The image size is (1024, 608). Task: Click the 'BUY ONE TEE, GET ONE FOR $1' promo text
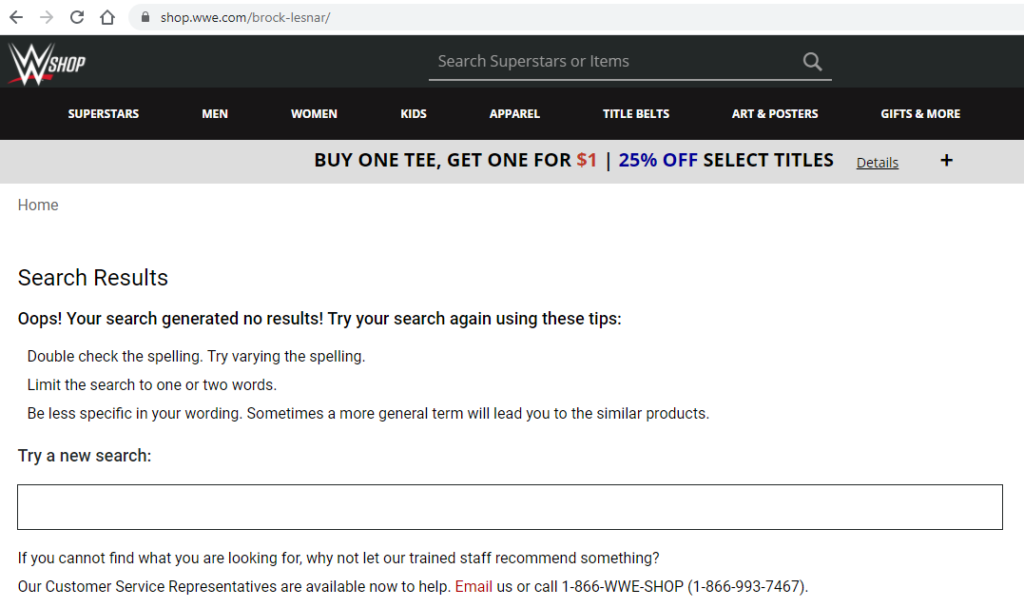point(455,160)
